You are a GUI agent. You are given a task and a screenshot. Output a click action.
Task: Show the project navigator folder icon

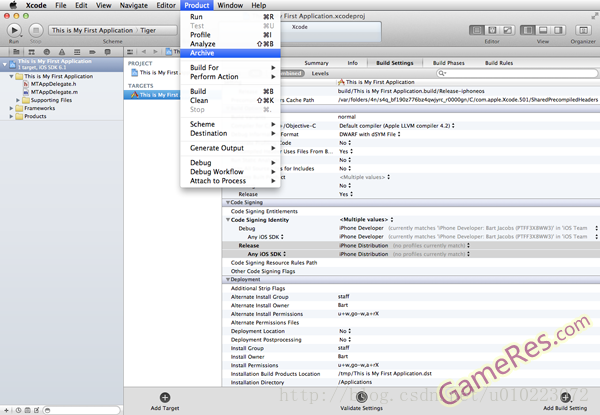click(x=16, y=52)
